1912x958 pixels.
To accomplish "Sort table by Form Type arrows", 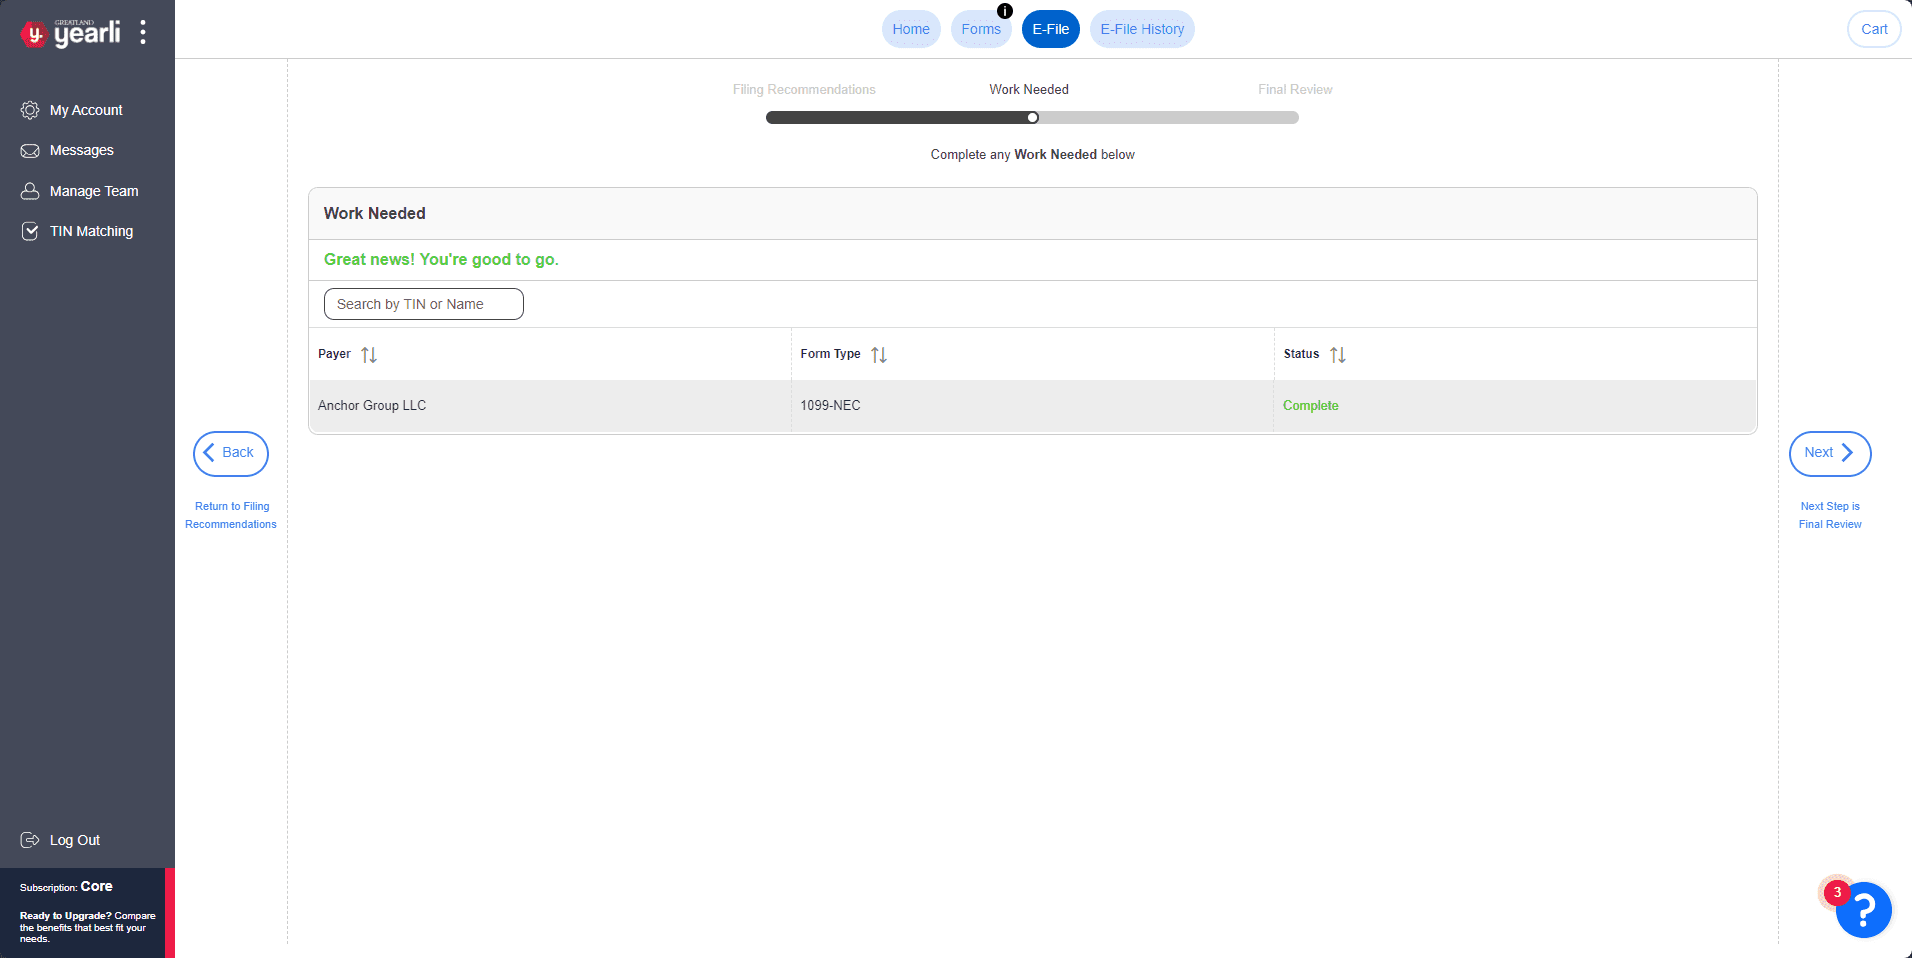I will coord(879,355).
